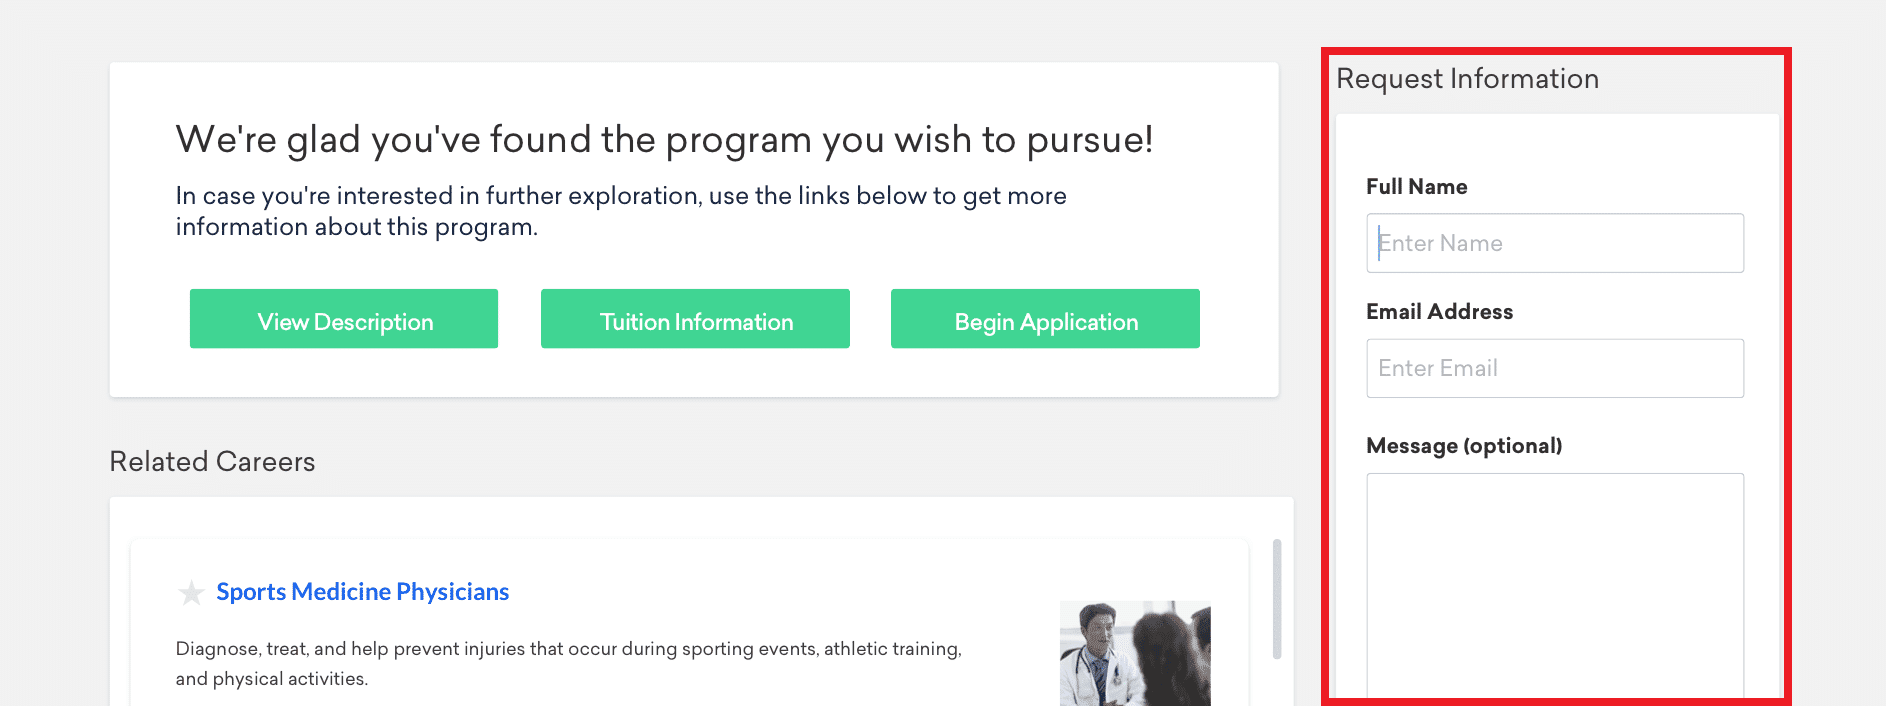
Task: Focus the Enter Email input field
Action: click(x=1555, y=368)
